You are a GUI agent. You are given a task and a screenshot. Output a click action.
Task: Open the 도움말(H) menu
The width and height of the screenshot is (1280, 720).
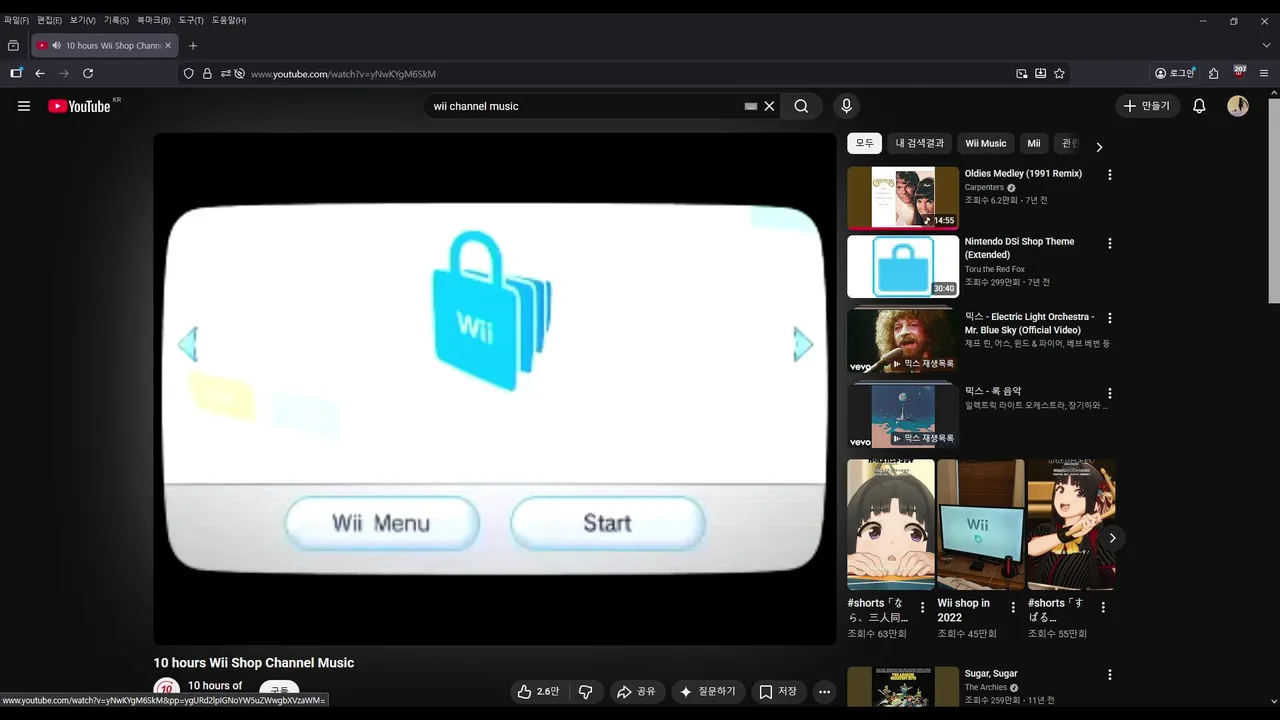[229, 20]
